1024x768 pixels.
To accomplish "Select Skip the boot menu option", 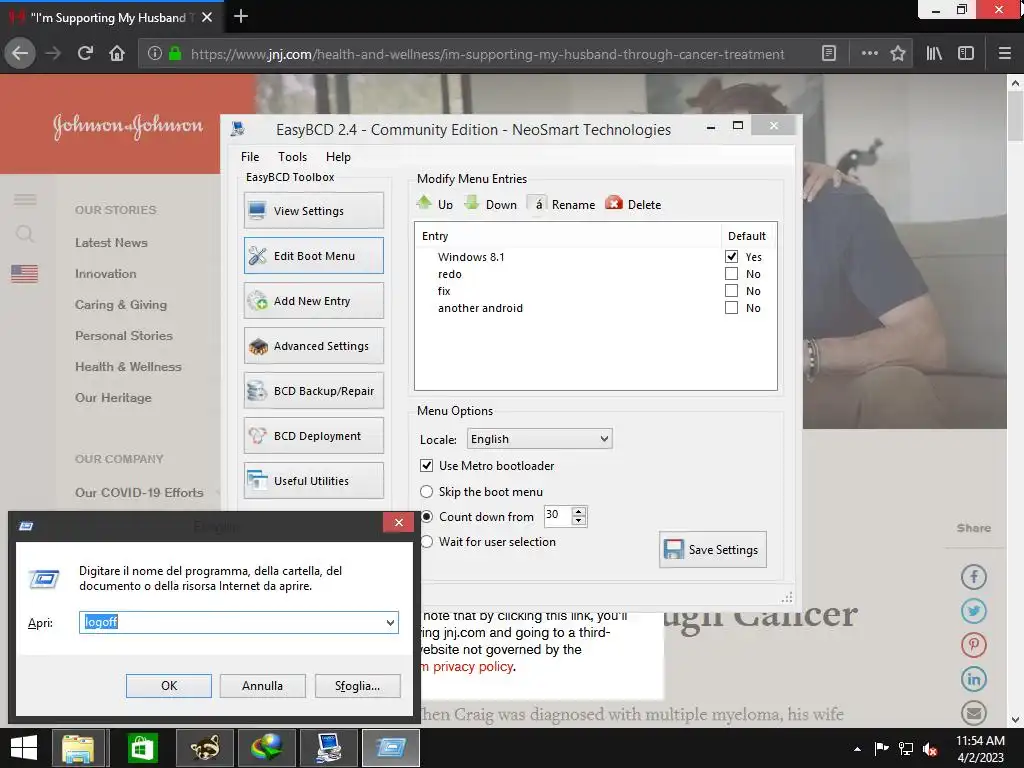I will point(426,492).
